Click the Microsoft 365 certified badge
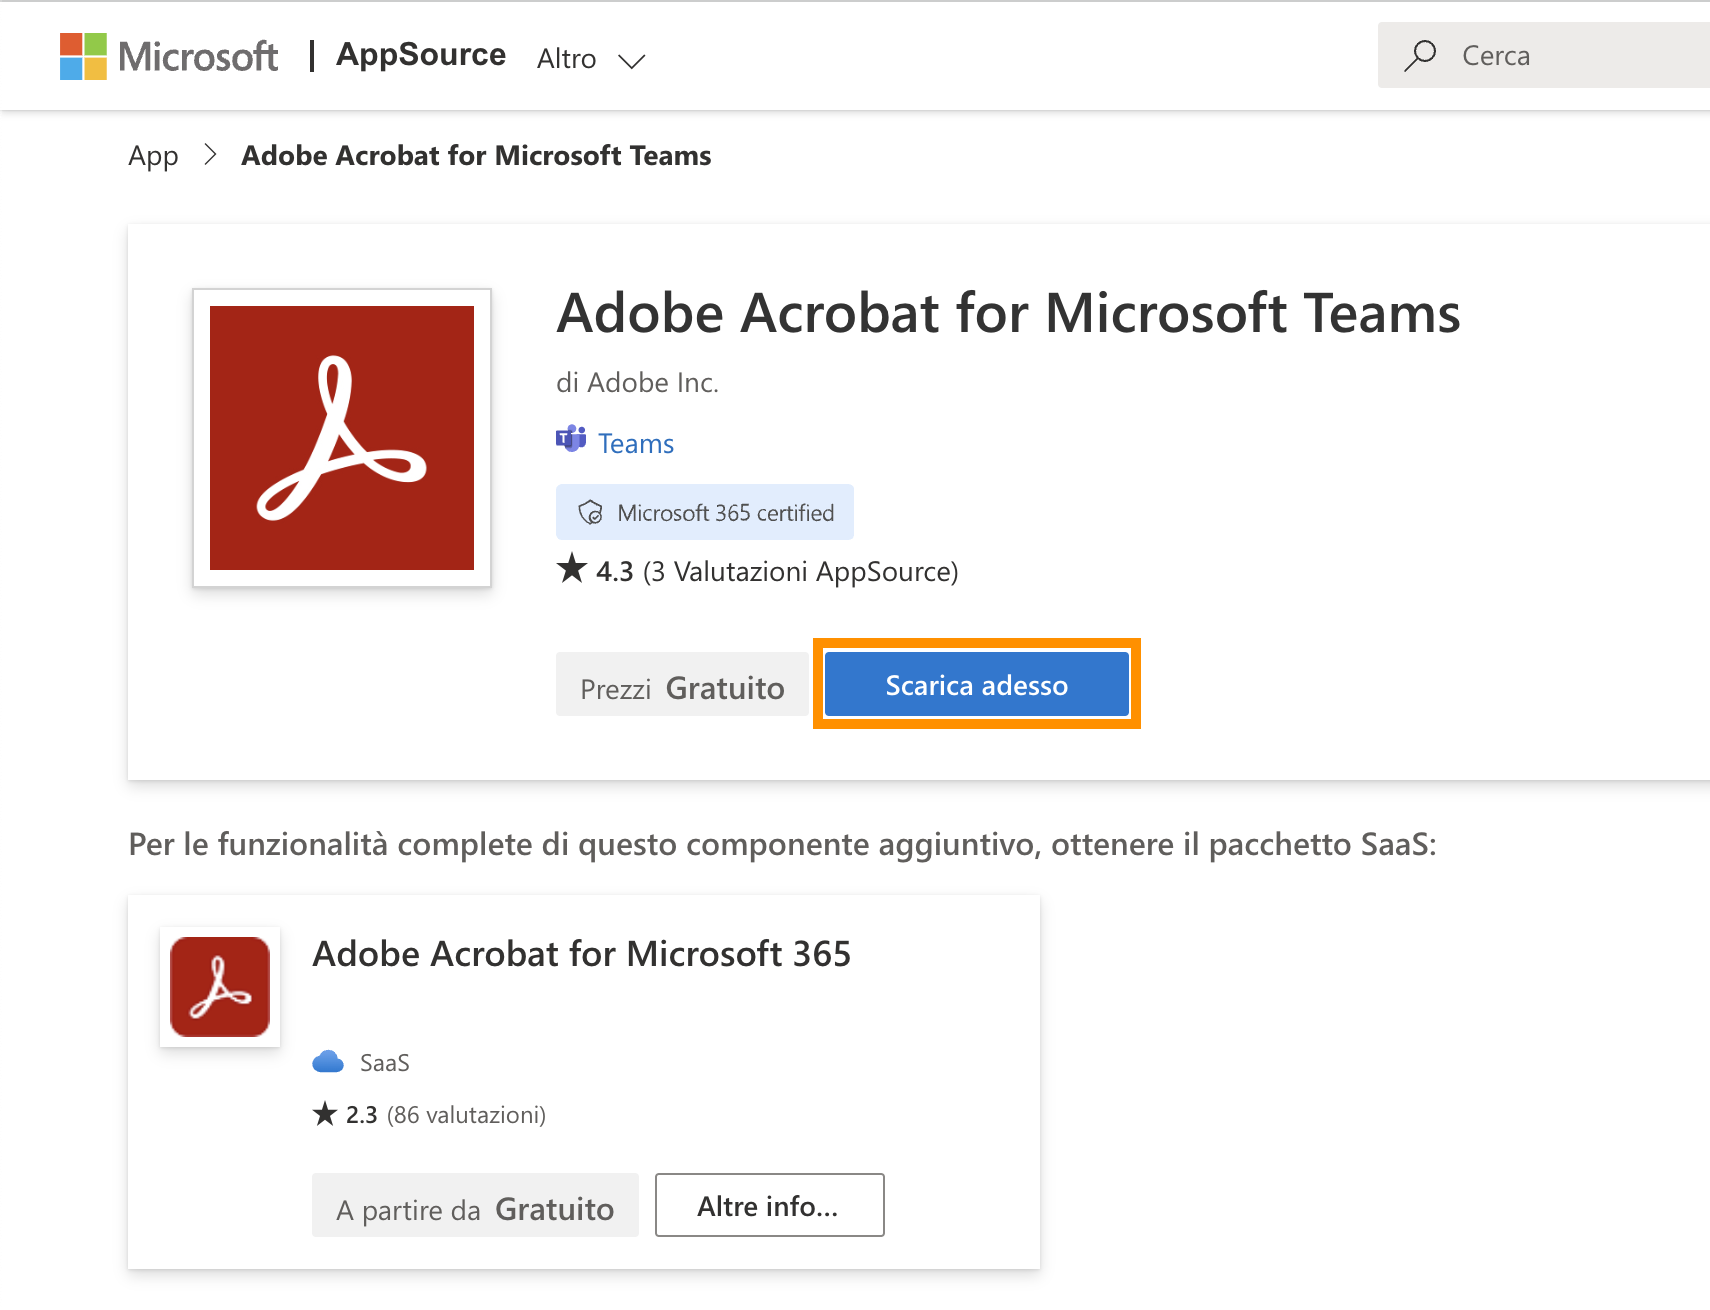Viewport: 1710px width, 1310px height. coord(704,512)
